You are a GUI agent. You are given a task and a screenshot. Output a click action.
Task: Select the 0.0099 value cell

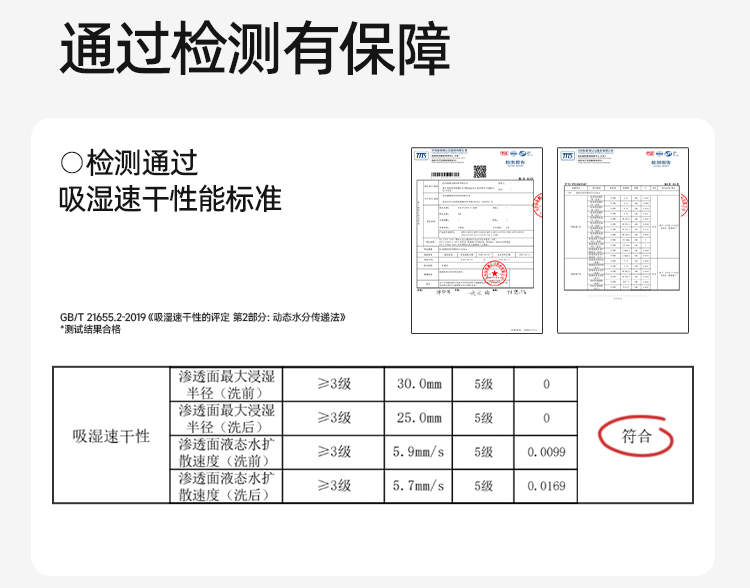point(546,452)
